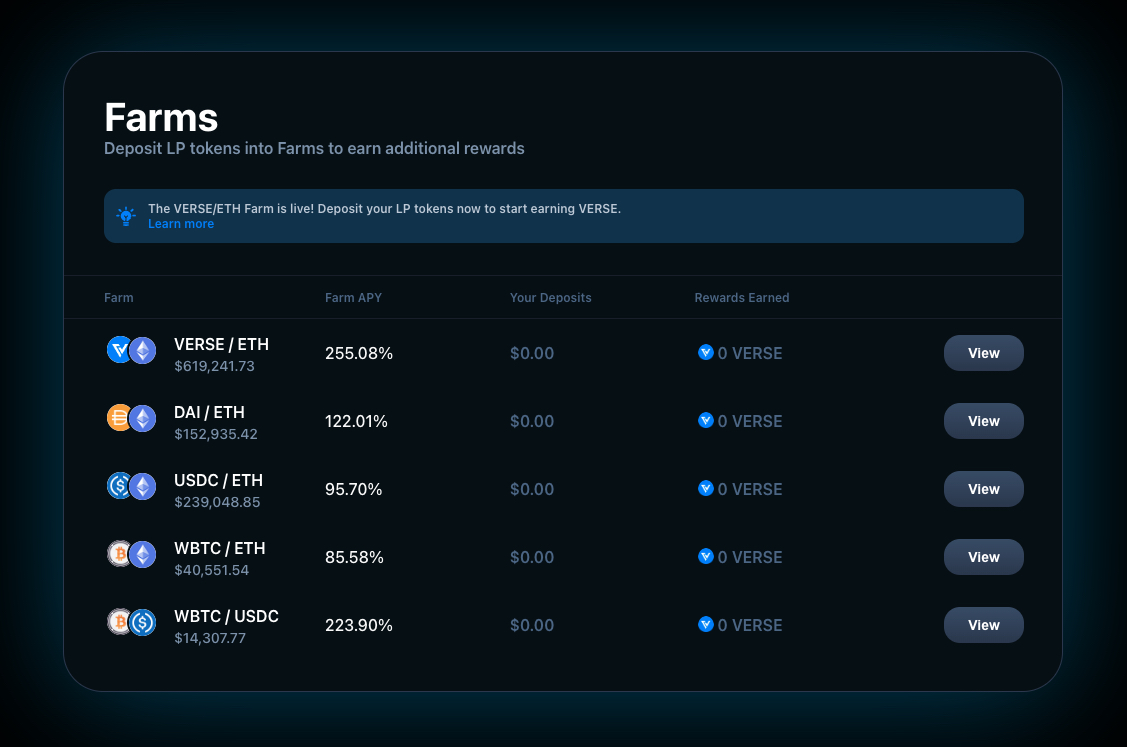This screenshot has width=1127, height=747.
Task: Click the VERSE icon next to rewards in VERSE/ETH row
Action: pos(705,353)
